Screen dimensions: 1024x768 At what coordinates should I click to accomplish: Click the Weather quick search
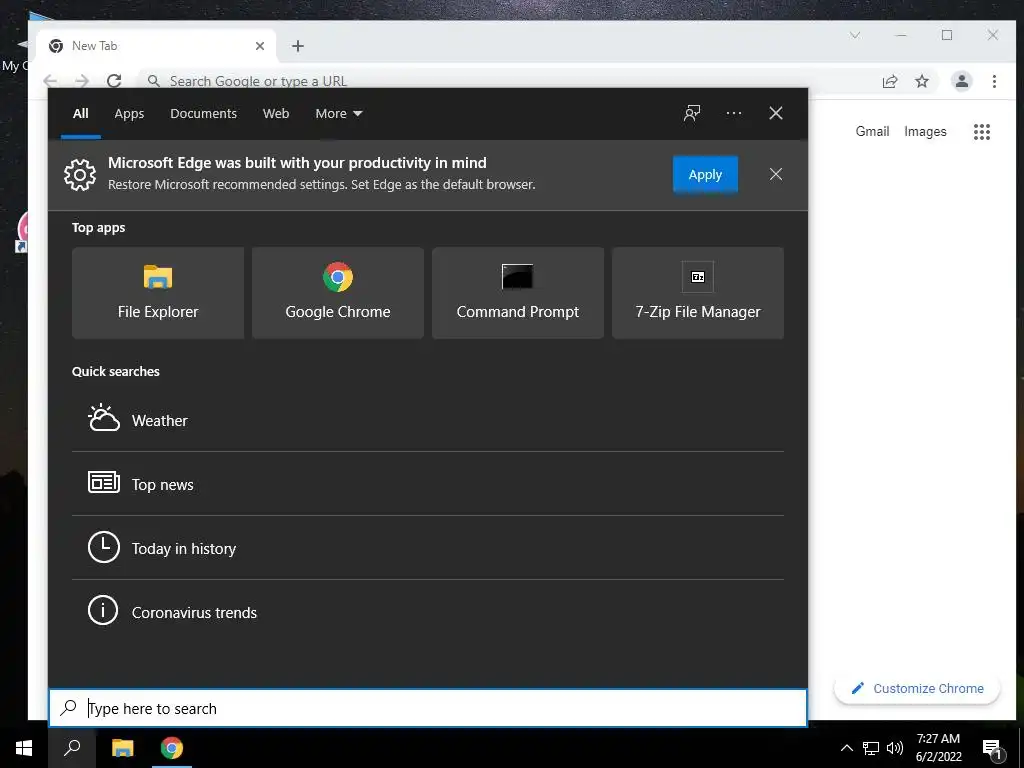click(x=428, y=420)
